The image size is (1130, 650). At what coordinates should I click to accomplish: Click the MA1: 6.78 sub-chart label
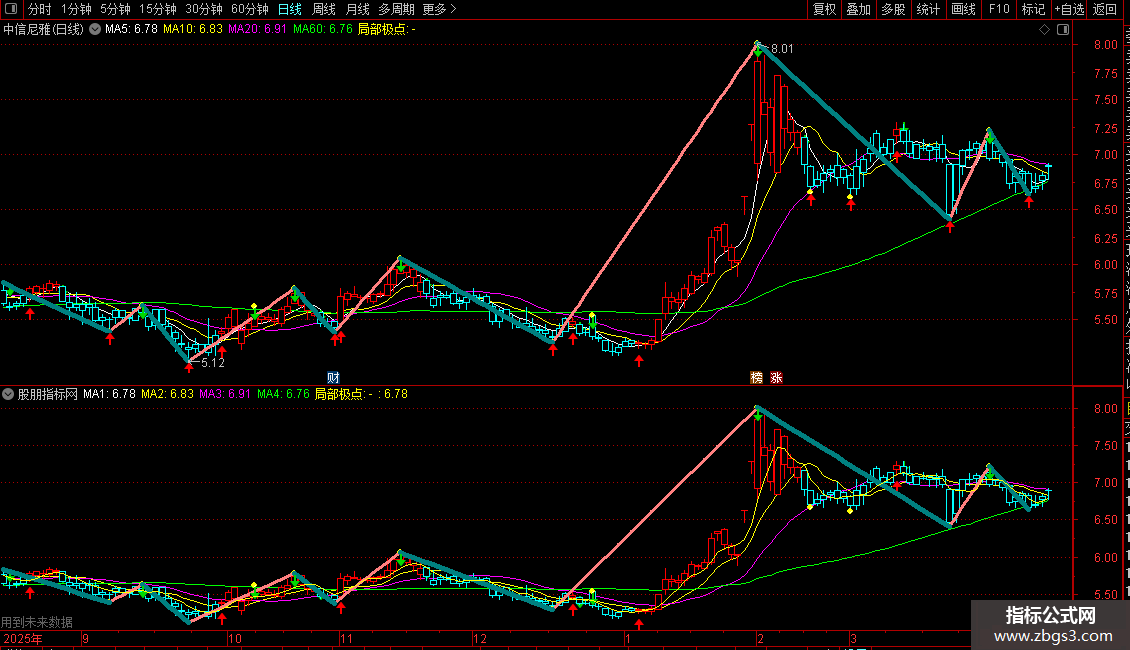[x=110, y=394]
